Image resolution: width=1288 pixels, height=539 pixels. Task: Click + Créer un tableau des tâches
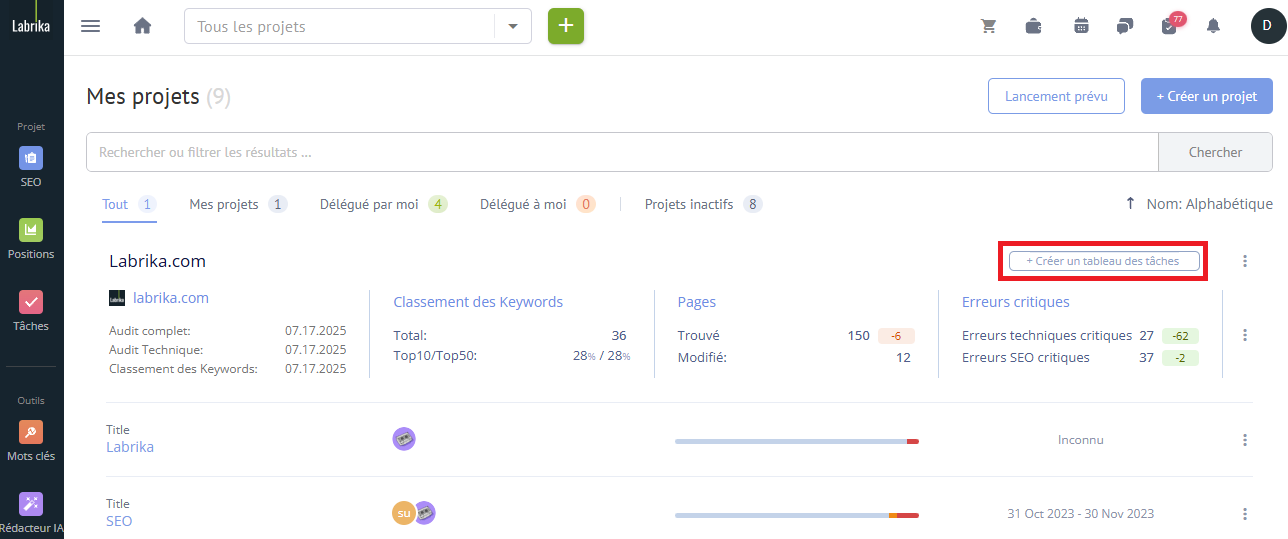[x=1104, y=261]
